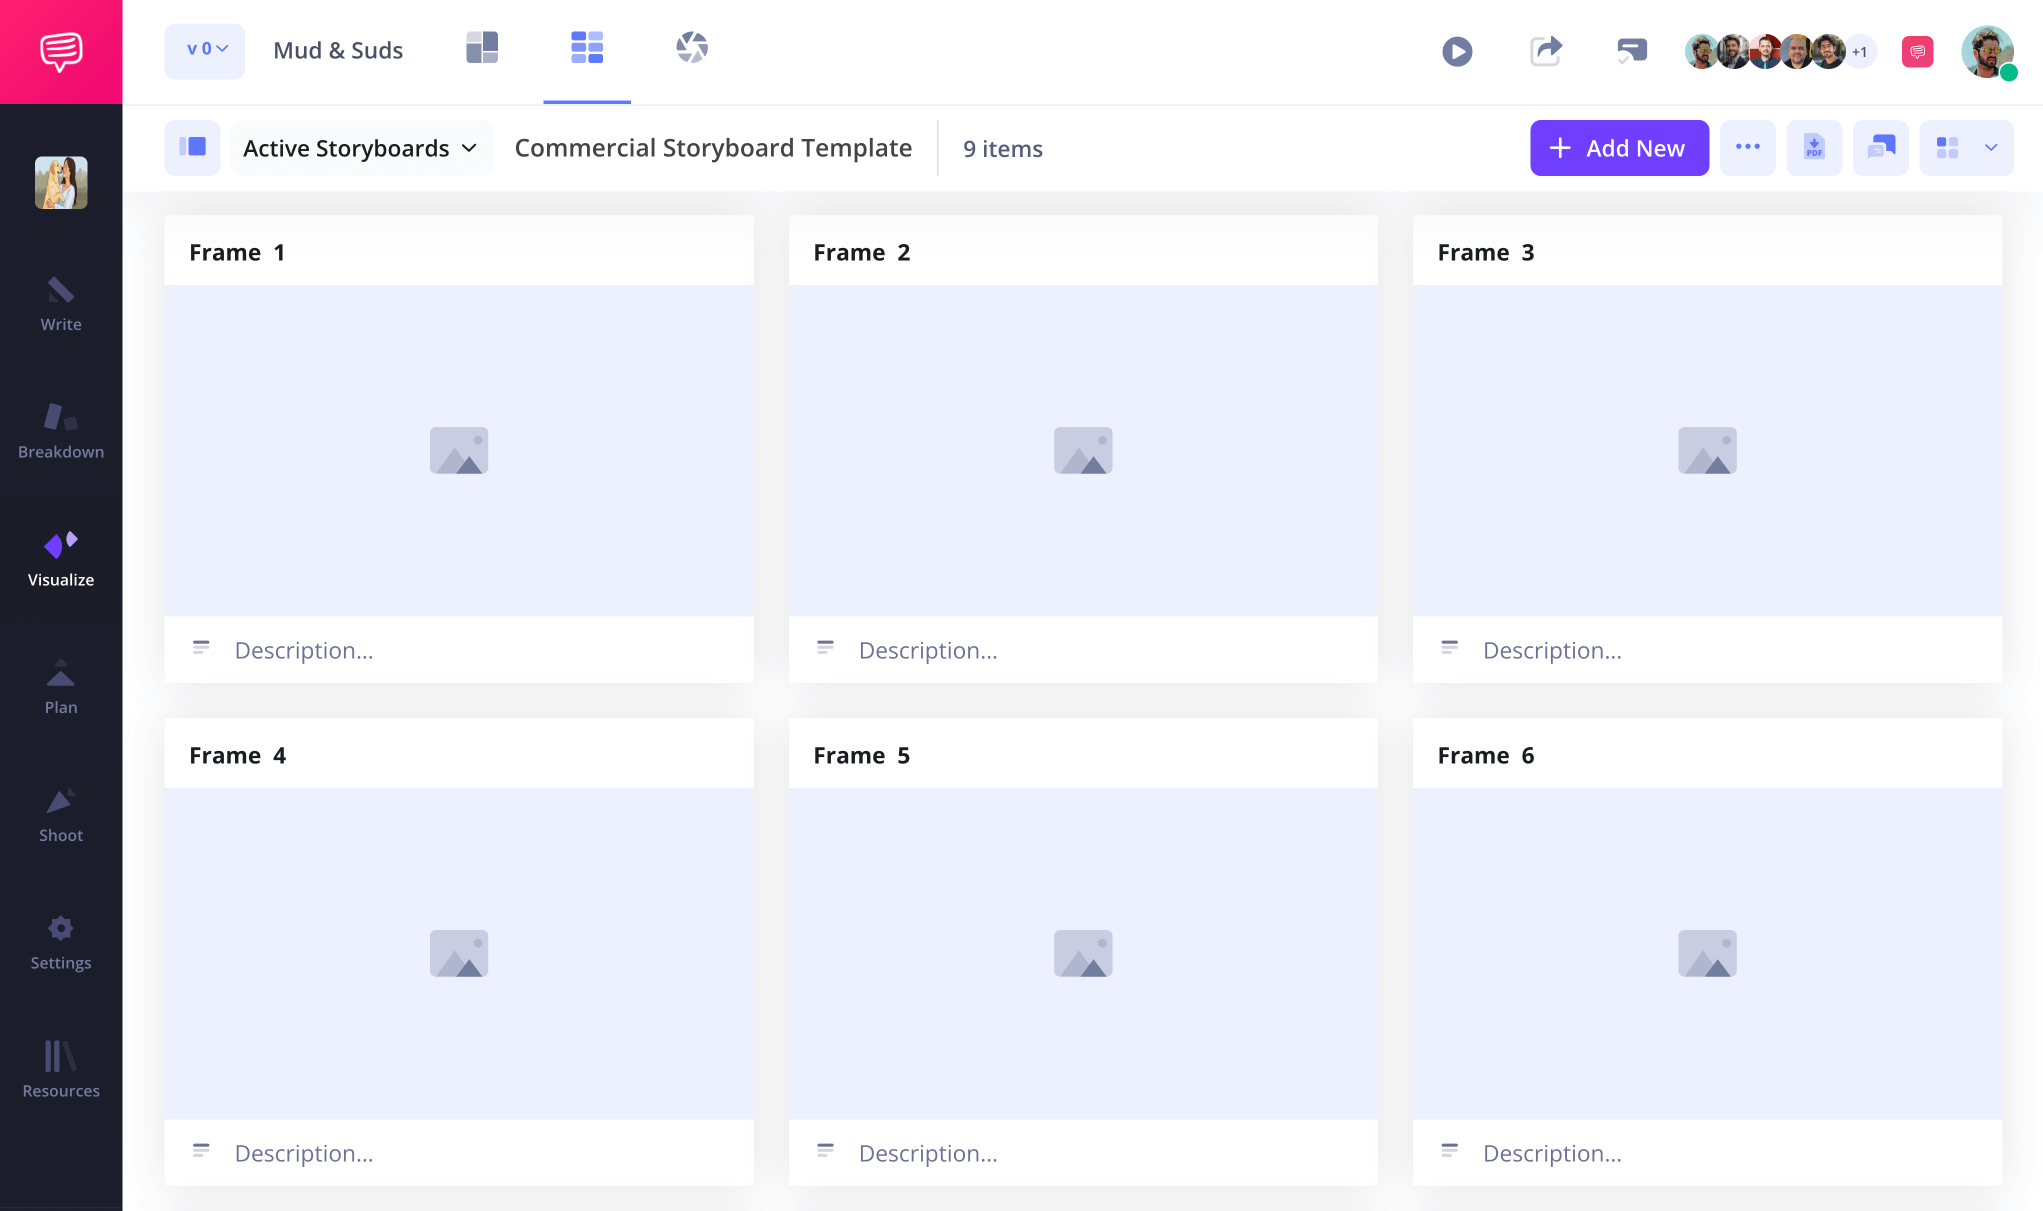Click the +1 collaborator avatar
The width and height of the screenshot is (2043, 1211).
click(1860, 51)
